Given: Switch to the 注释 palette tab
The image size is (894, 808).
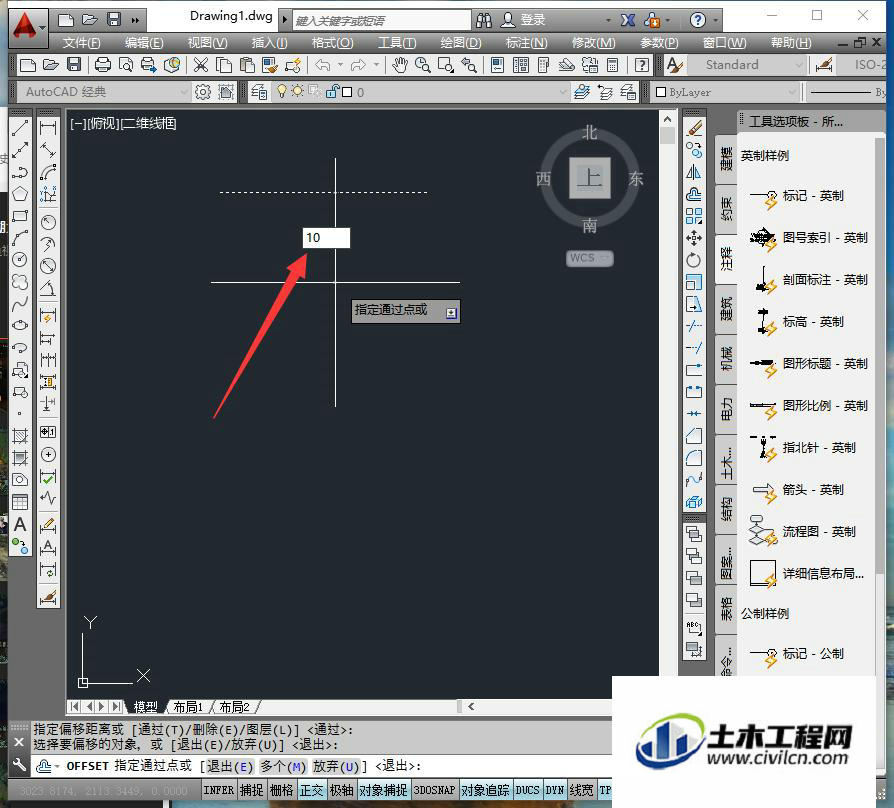Looking at the screenshot, I should 726,259.
